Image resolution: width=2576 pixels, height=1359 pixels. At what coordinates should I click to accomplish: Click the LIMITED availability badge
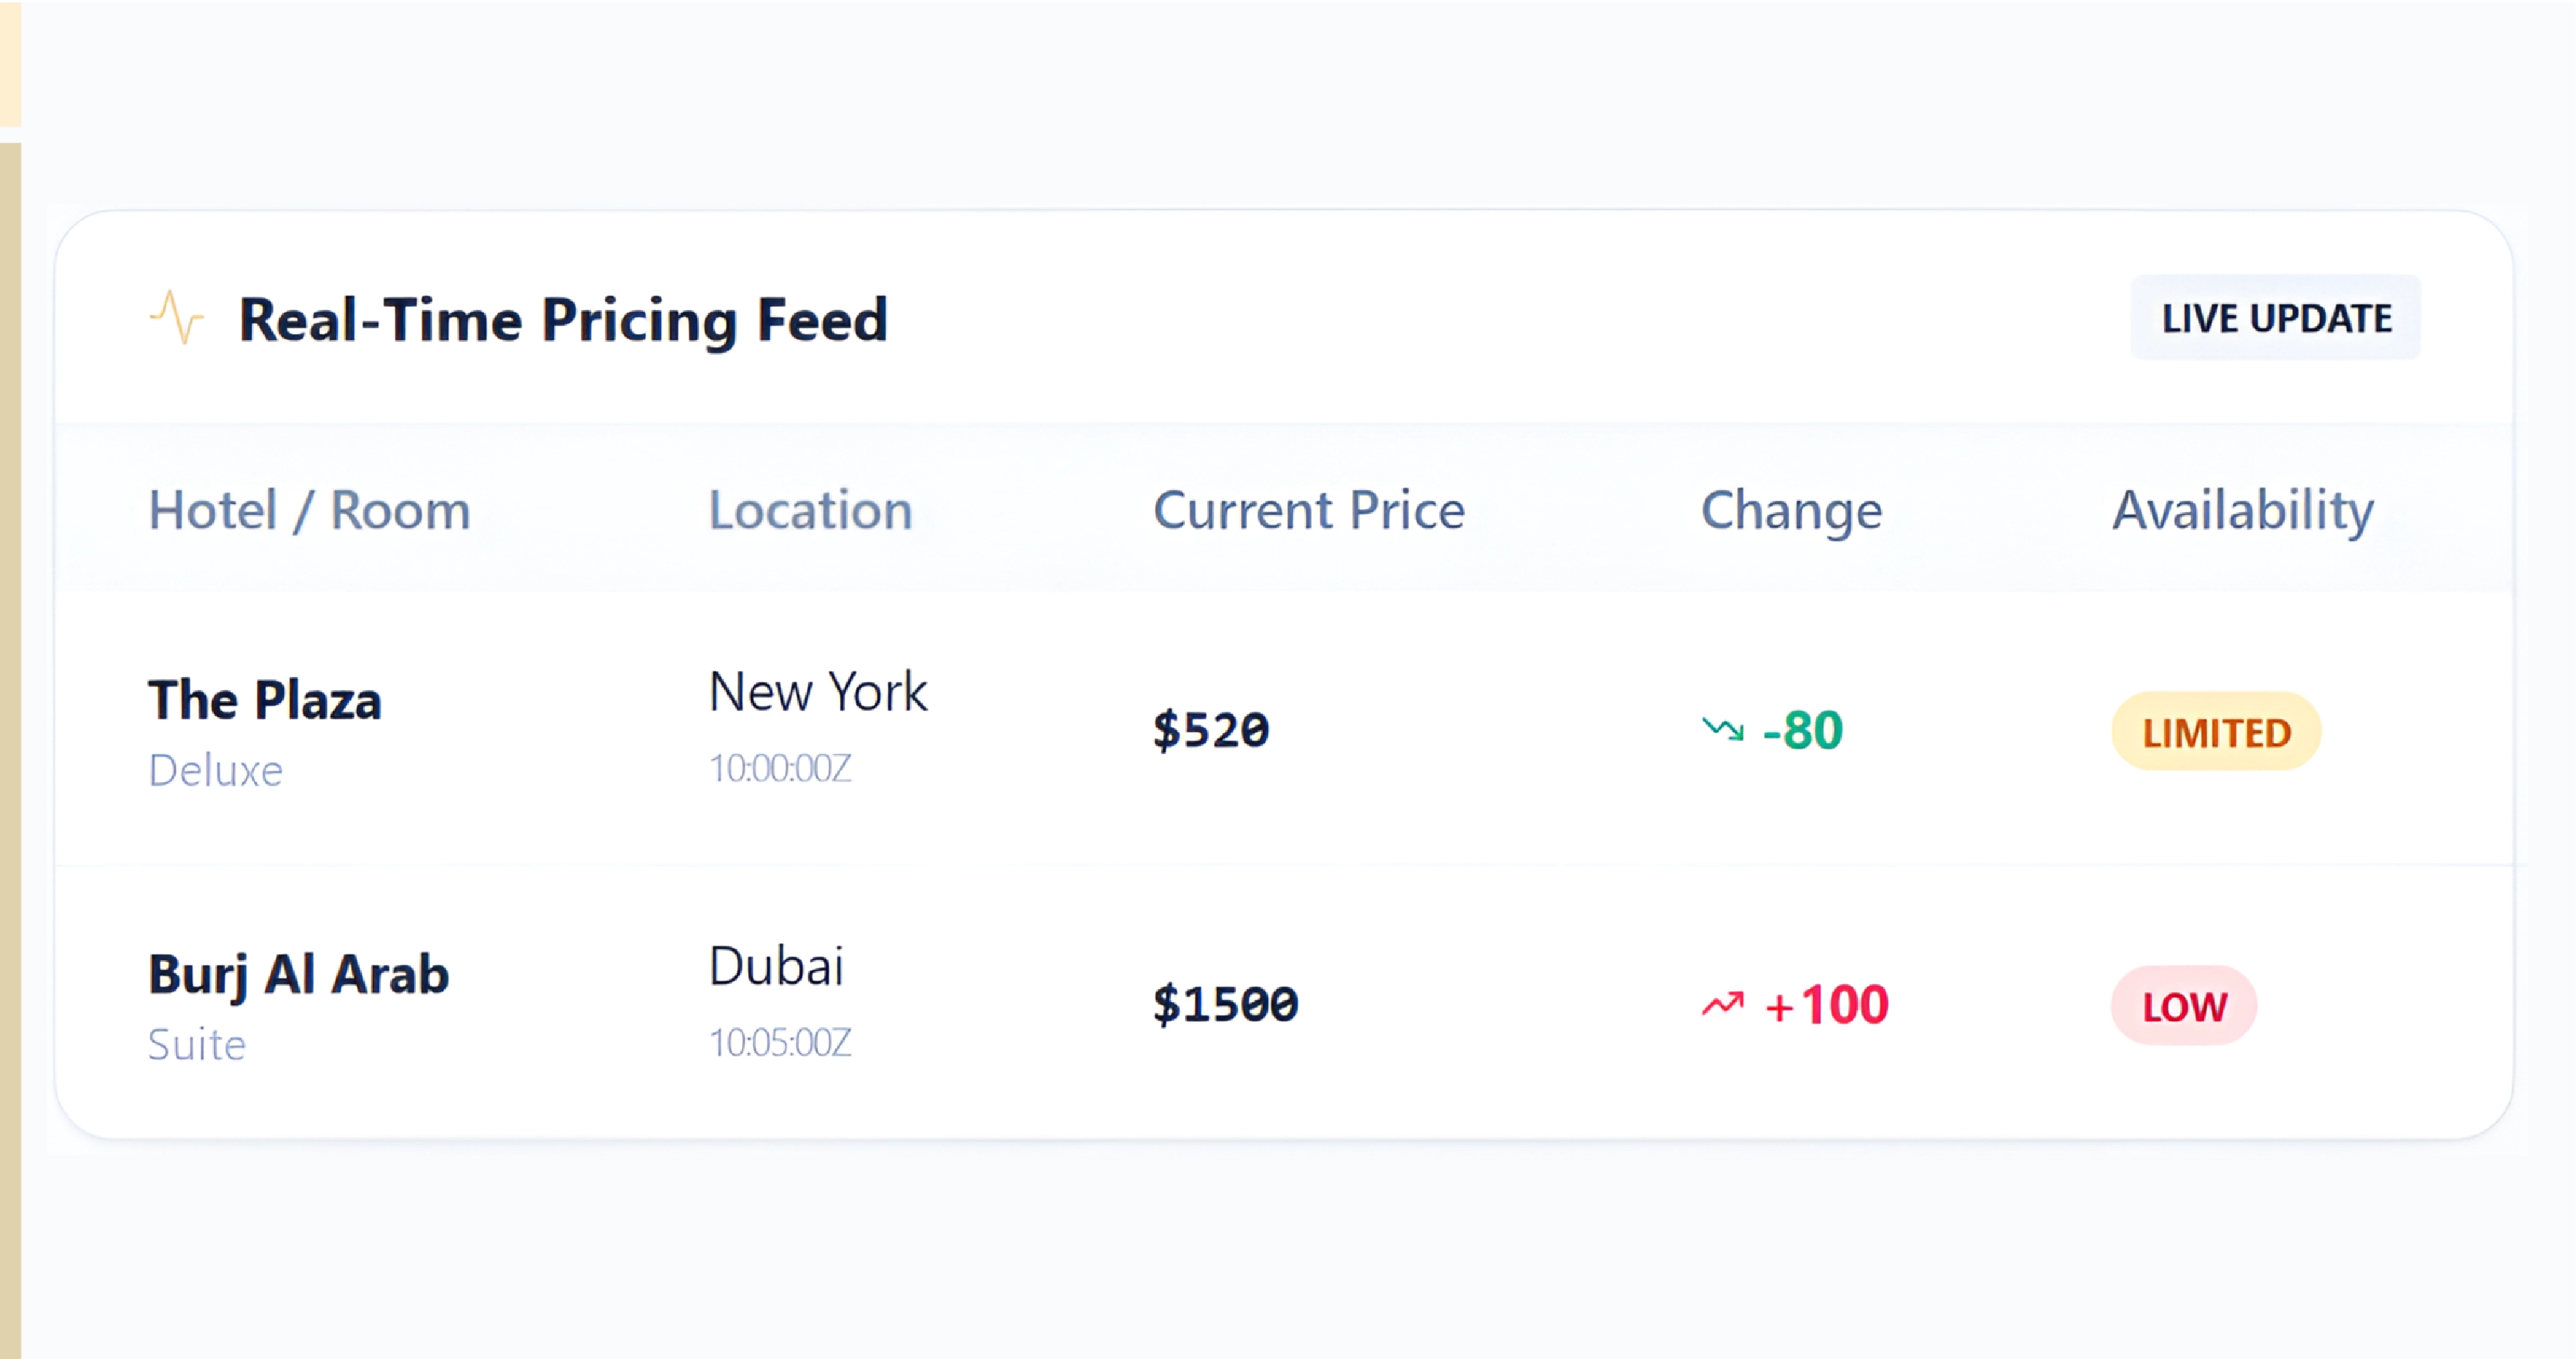tap(2215, 732)
